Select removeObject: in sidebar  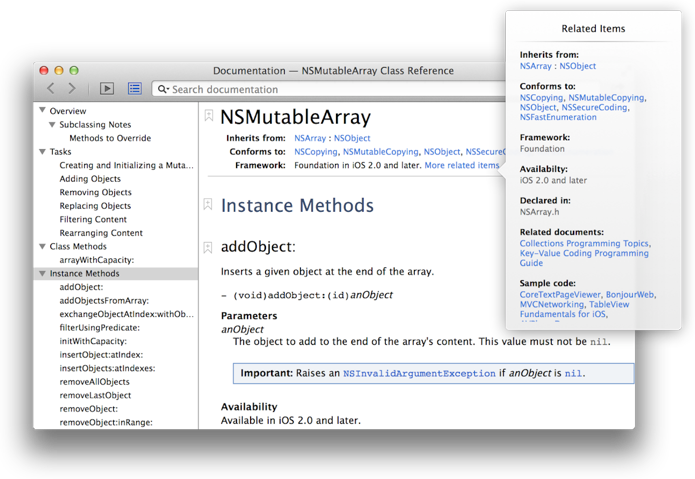[89, 409]
